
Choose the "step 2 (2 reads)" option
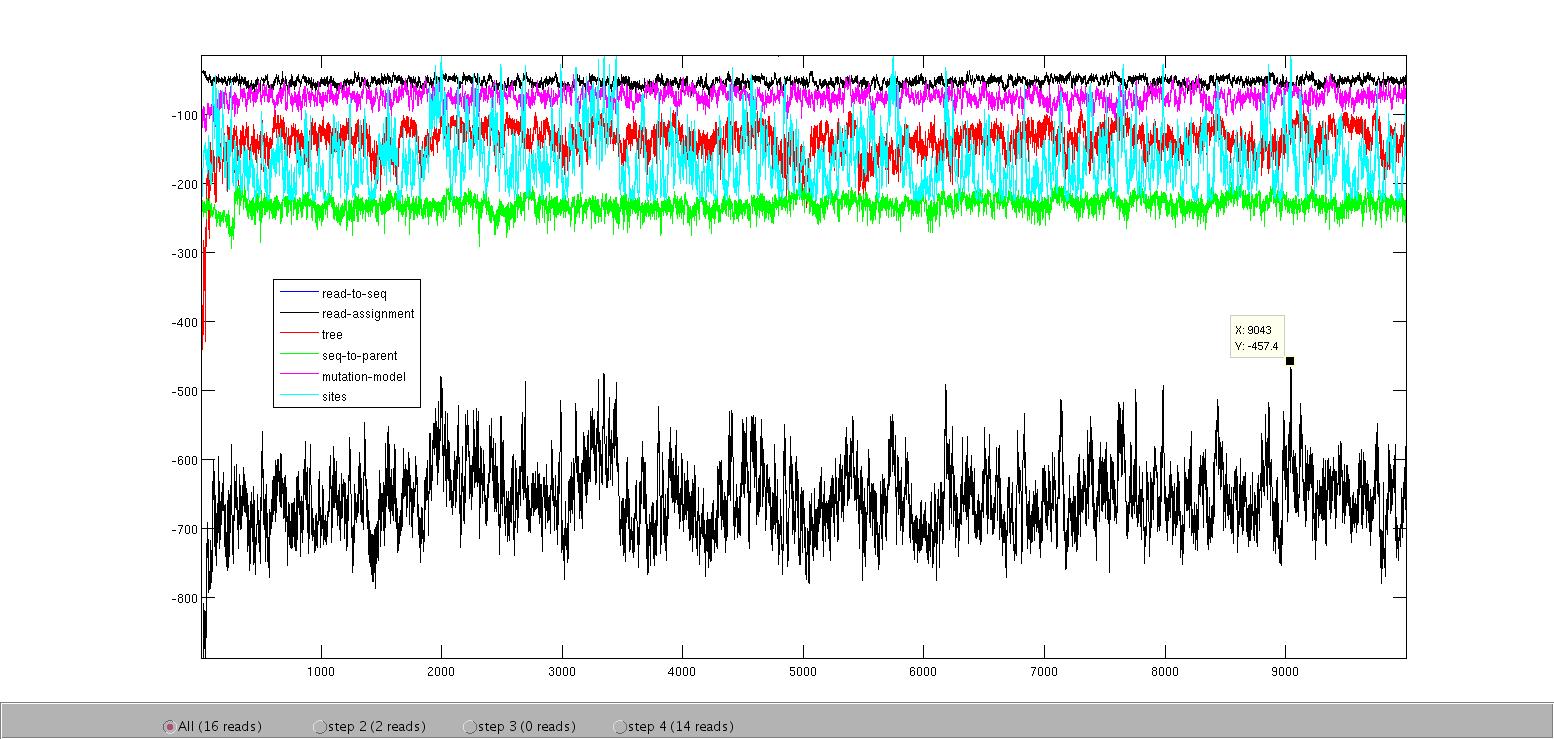point(320,727)
